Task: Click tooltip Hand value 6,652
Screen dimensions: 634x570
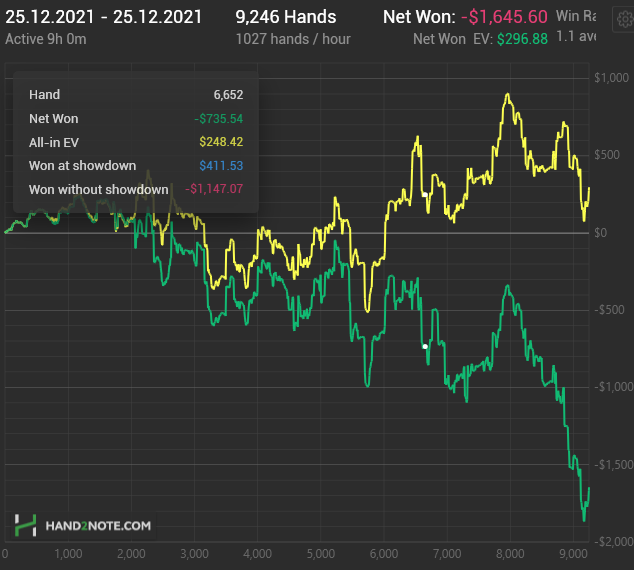Action: [x=228, y=95]
